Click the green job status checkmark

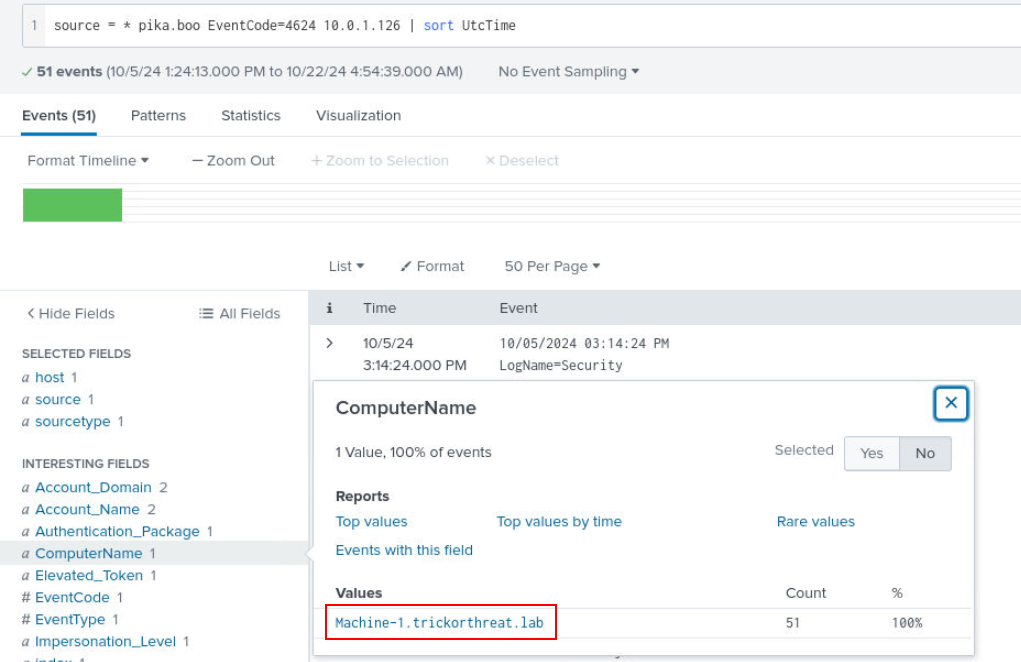pos(27,72)
